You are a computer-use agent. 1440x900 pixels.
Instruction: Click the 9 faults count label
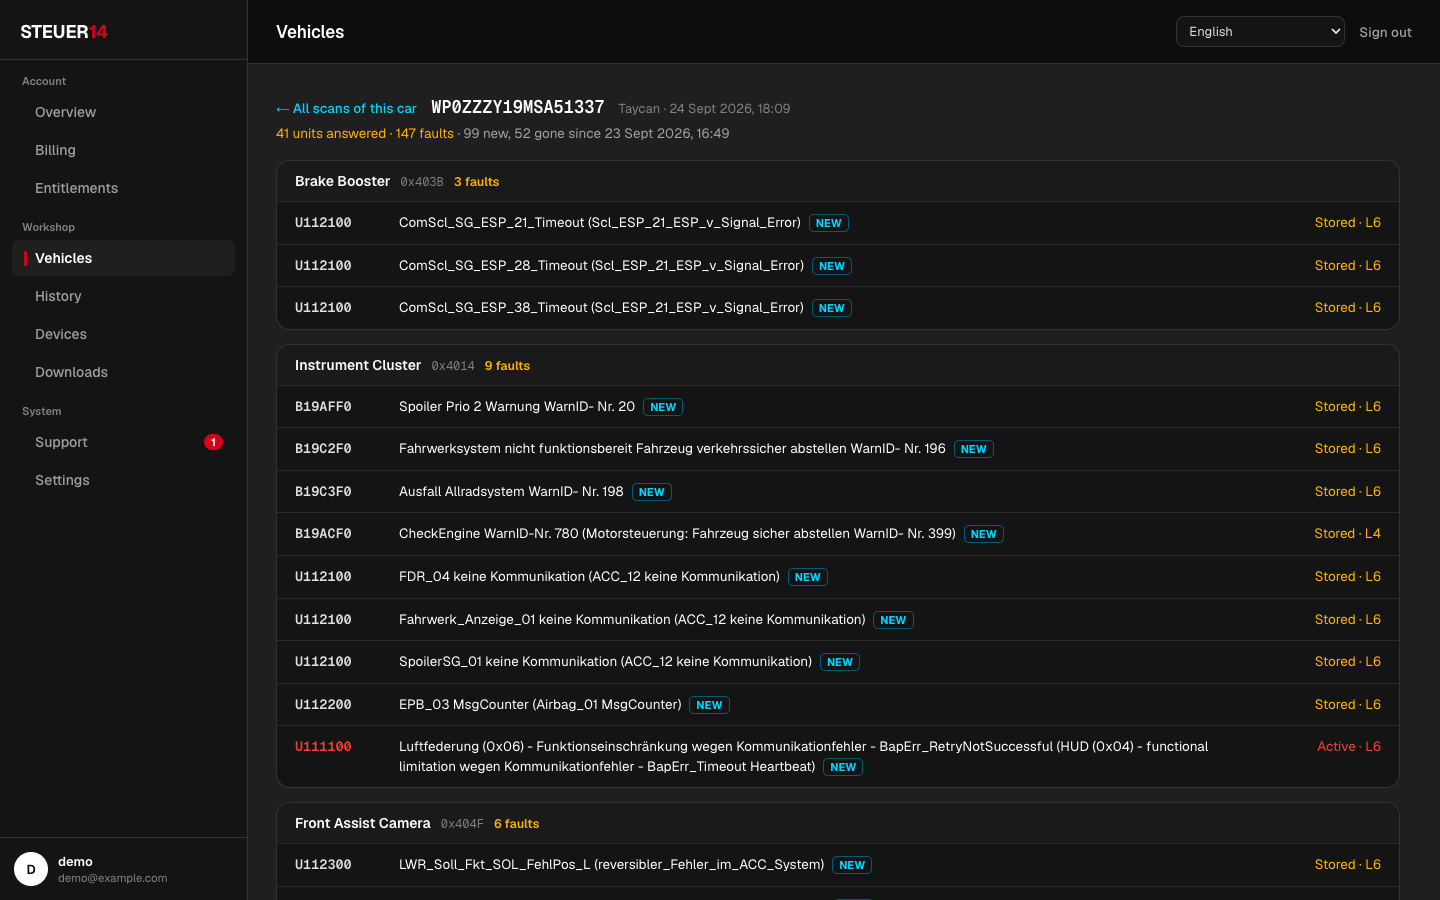pyautogui.click(x=507, y=366)
